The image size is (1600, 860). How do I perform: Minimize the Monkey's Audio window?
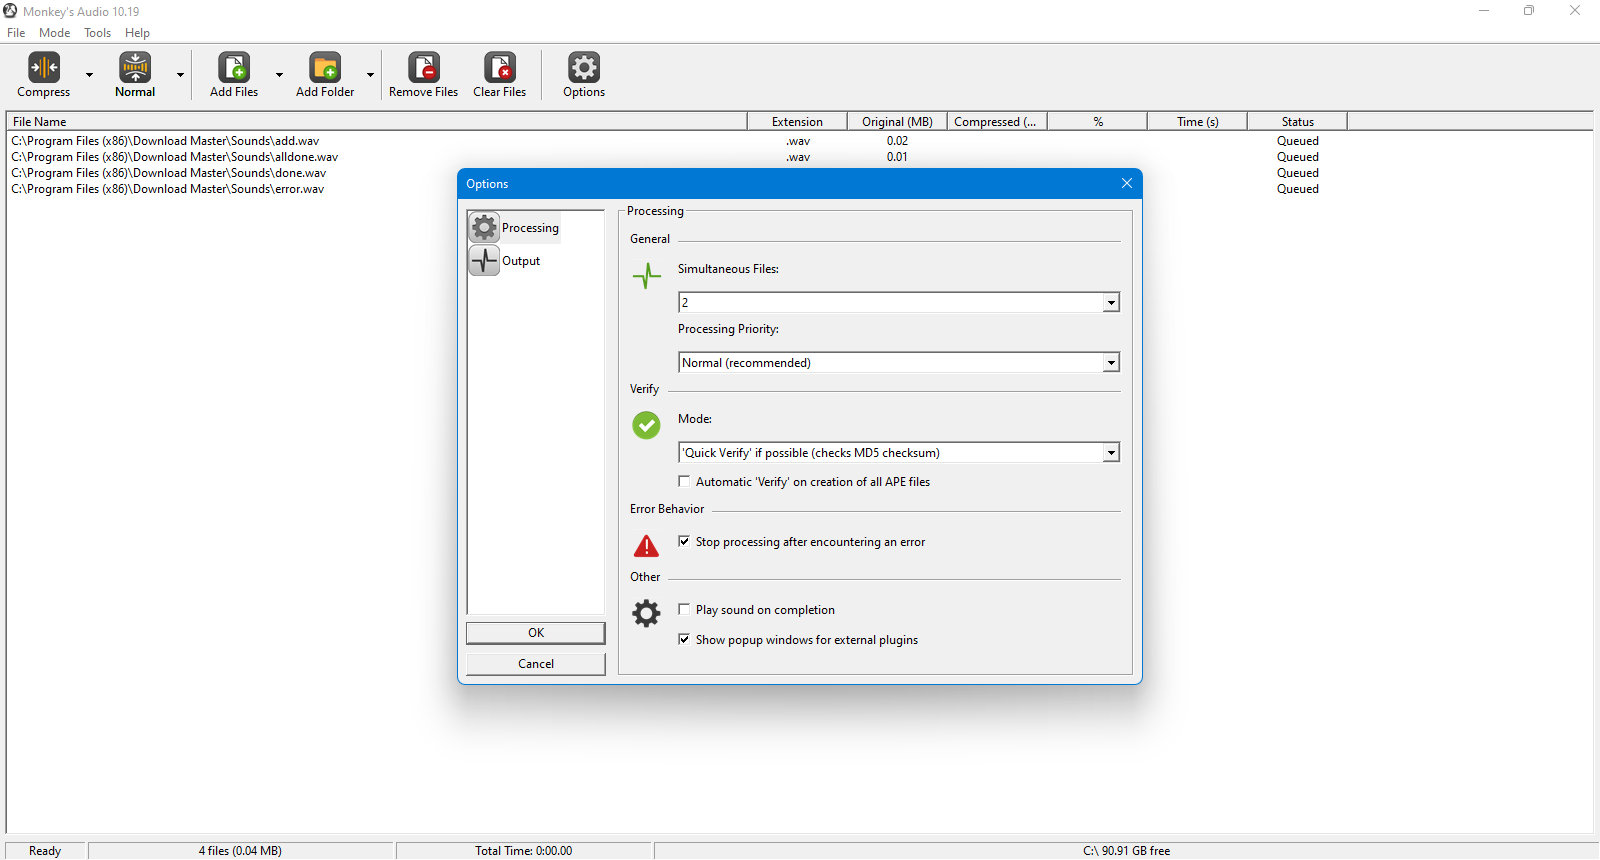click(1484, 11)
